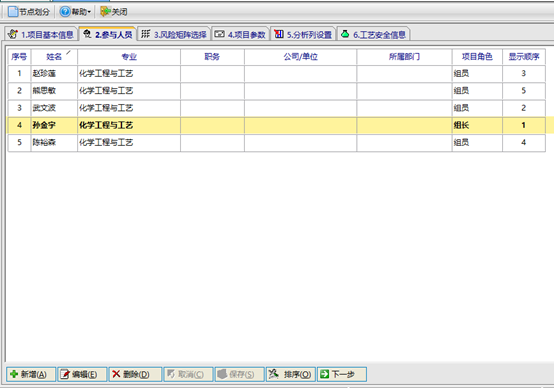The width and height of the screenshot is (554, 388).
Task: Click the 排序(O) sort button
Action: coord(290,374)
